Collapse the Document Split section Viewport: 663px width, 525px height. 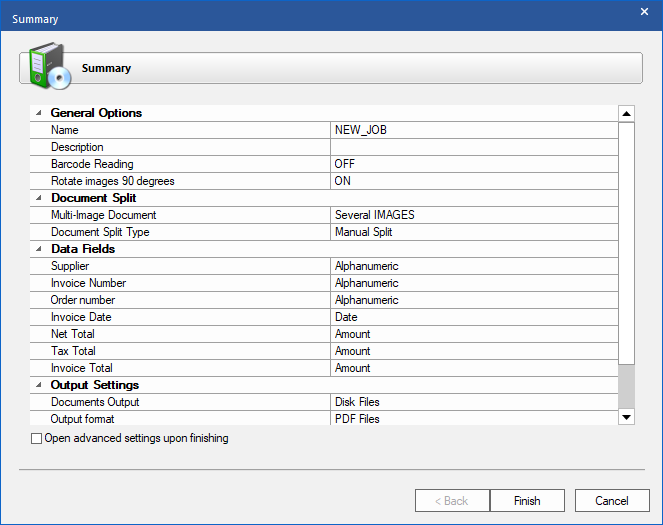38,198
